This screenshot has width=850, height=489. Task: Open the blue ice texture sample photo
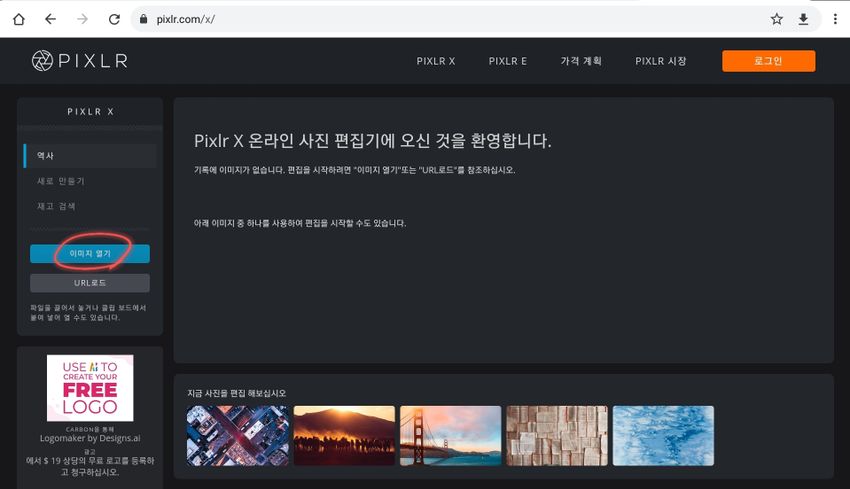663,436
